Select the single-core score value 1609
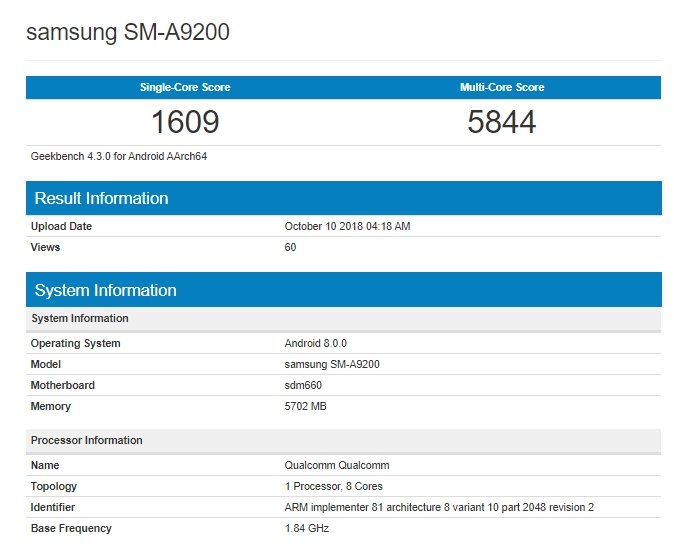Viewport: 674px width, 547px height. click(185, 122)
